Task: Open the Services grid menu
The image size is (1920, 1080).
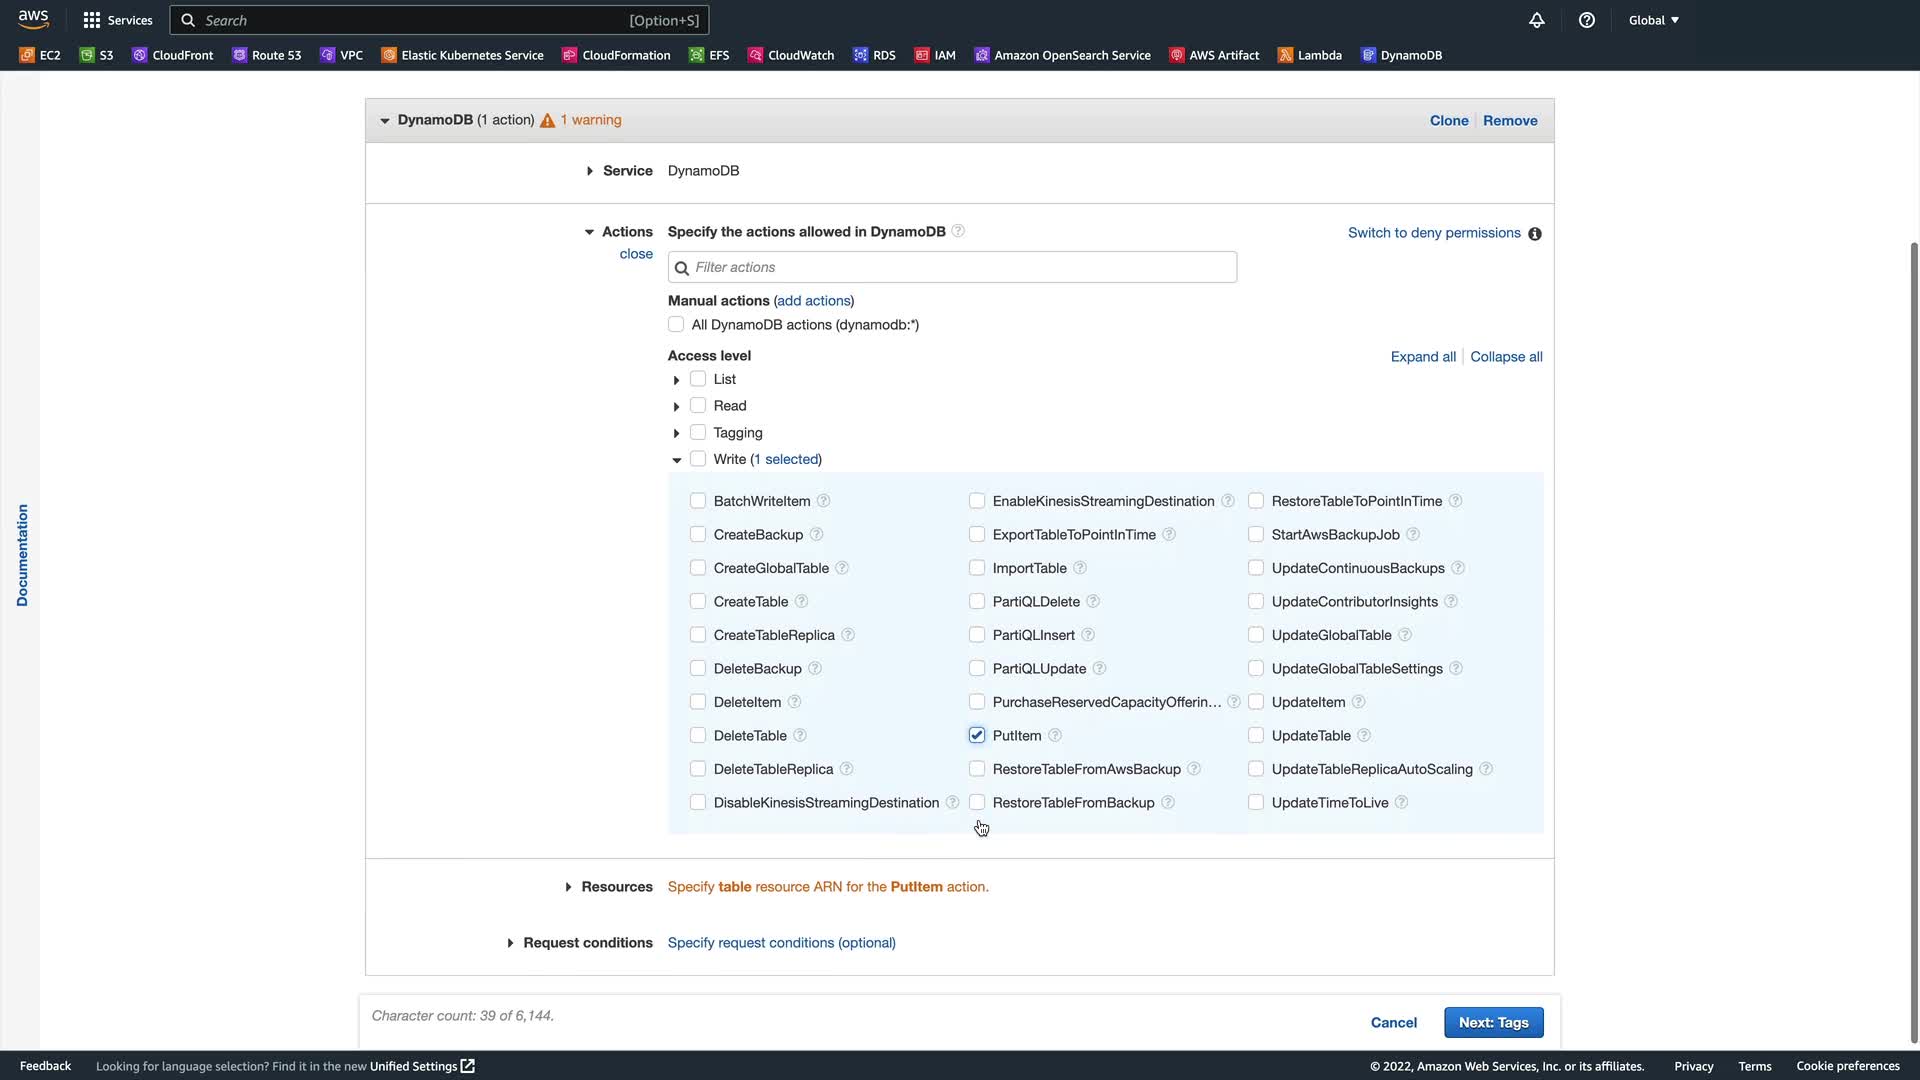Action: [118, 20]
